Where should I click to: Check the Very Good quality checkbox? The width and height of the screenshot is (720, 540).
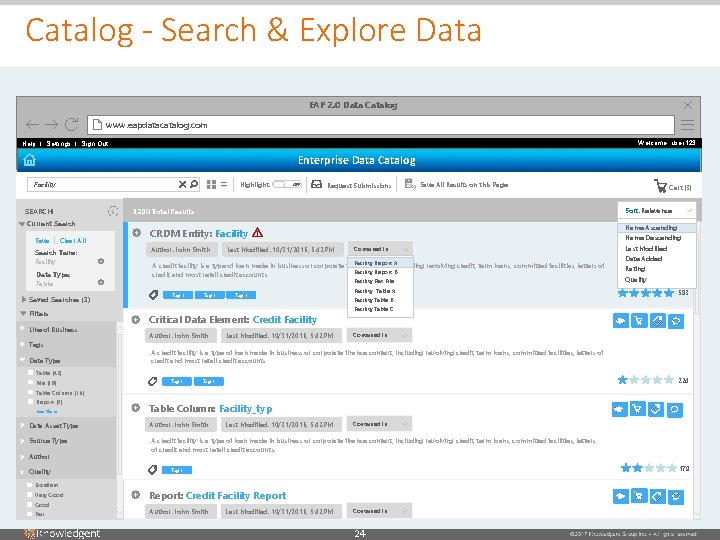[x=30, y=495]
